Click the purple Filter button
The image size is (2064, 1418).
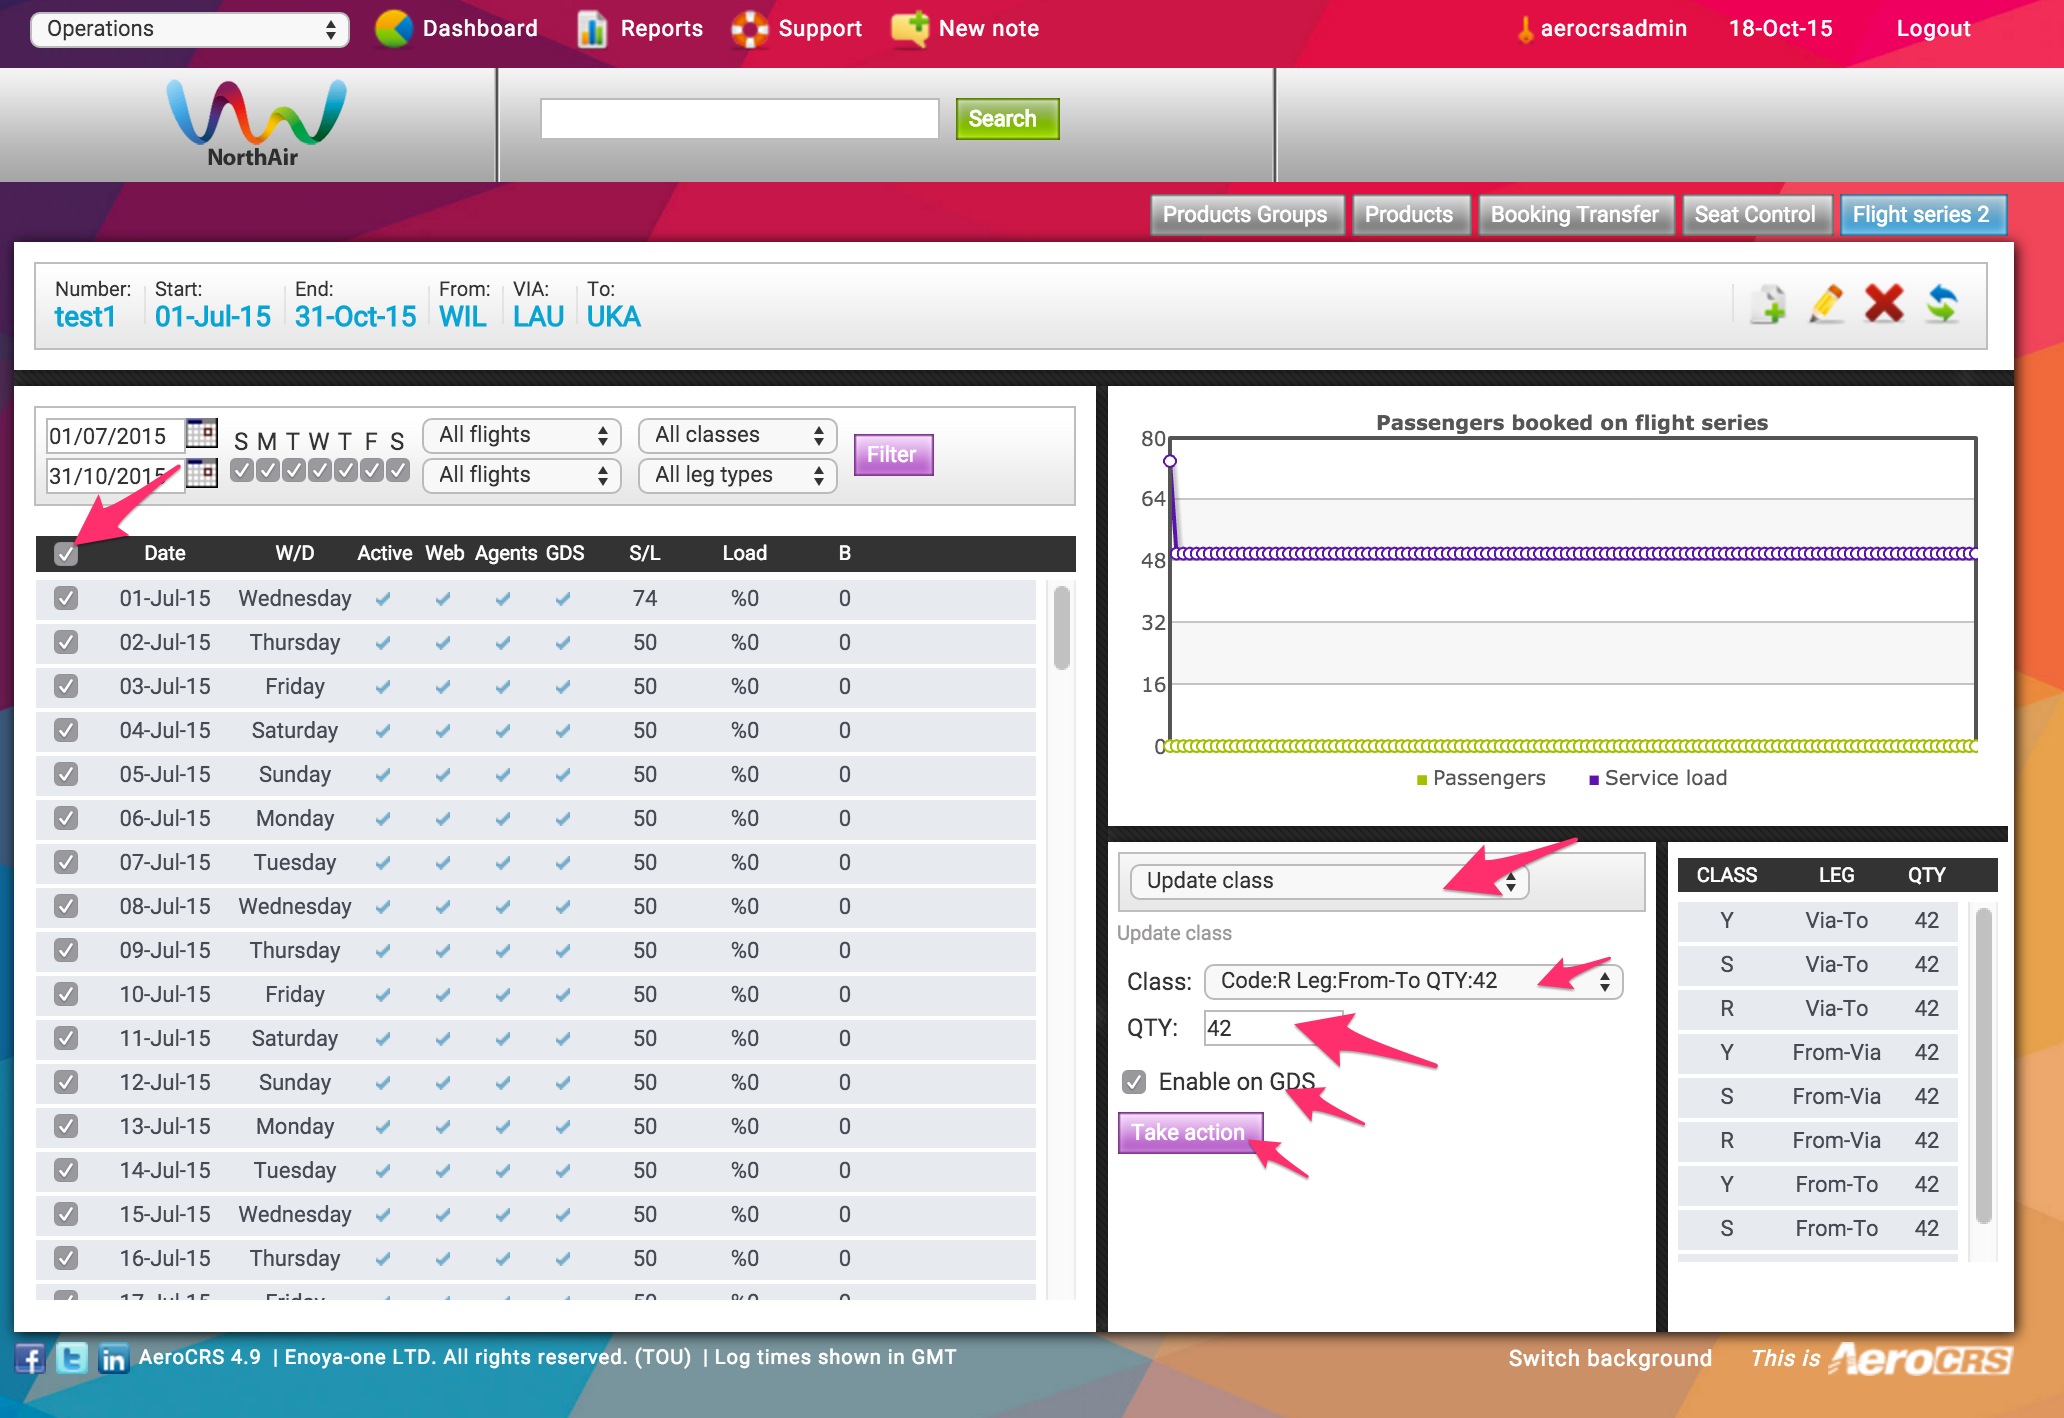[892, 455]
